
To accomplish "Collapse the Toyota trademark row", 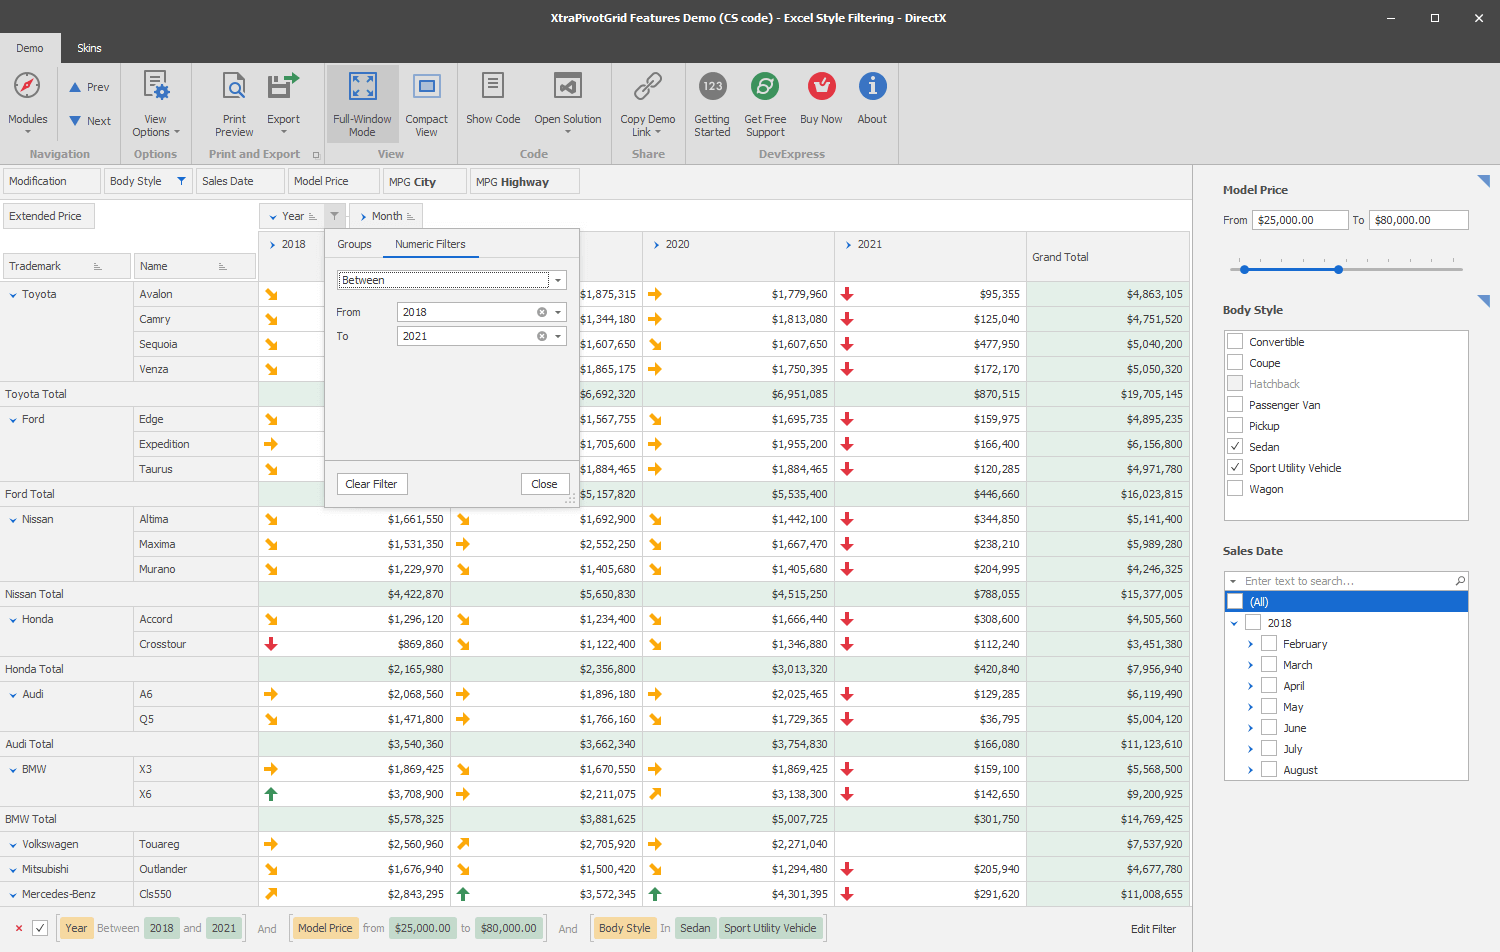I will click(13, 295).
